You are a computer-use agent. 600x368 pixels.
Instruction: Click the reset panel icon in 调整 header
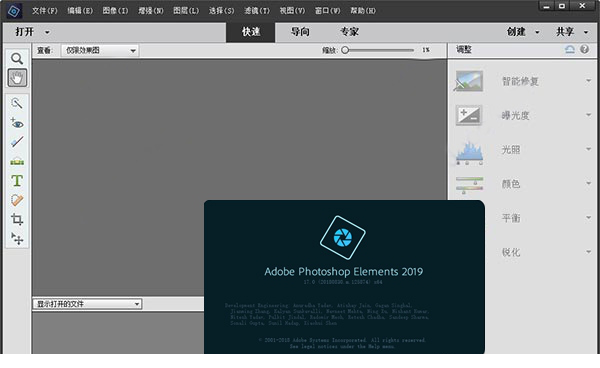570,49
